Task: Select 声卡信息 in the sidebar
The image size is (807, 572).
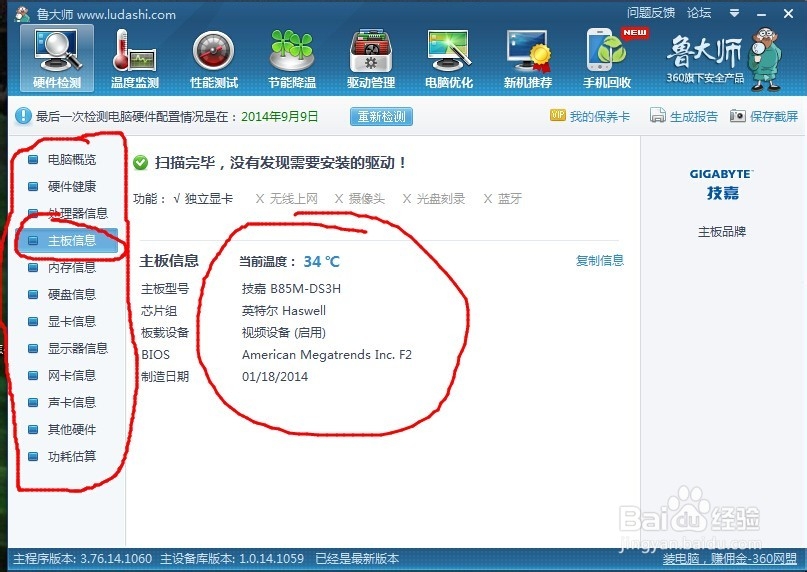Action: pos(72,402)
